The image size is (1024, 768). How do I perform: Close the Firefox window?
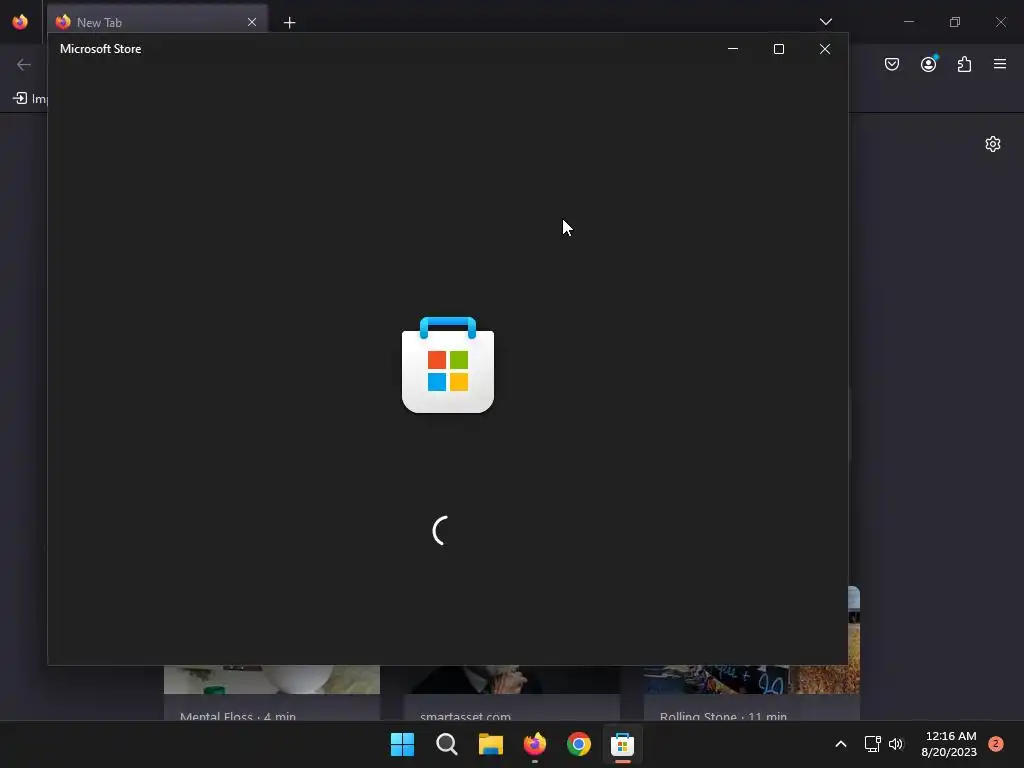[x=1000, y=22]
